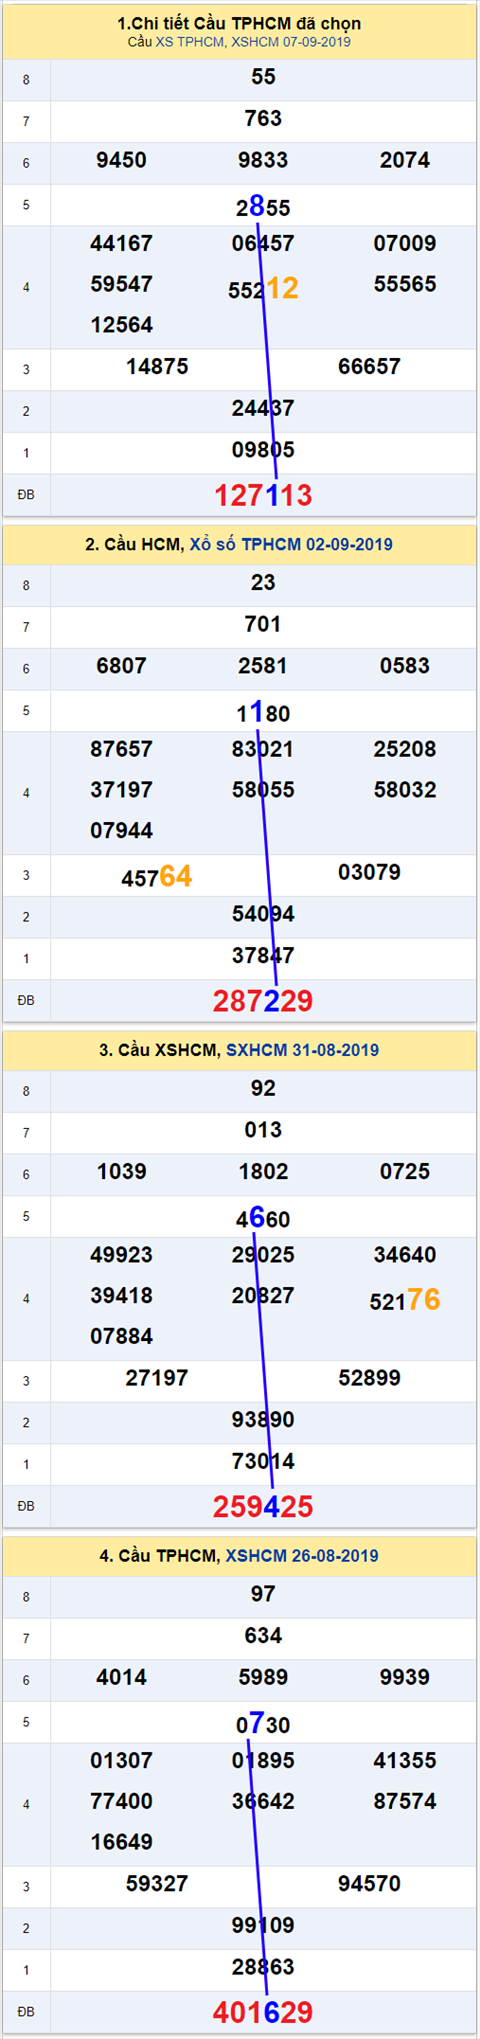The image size is (480, 2039).
Task: Click the number 1802
Action: [x=263, y=1172]
